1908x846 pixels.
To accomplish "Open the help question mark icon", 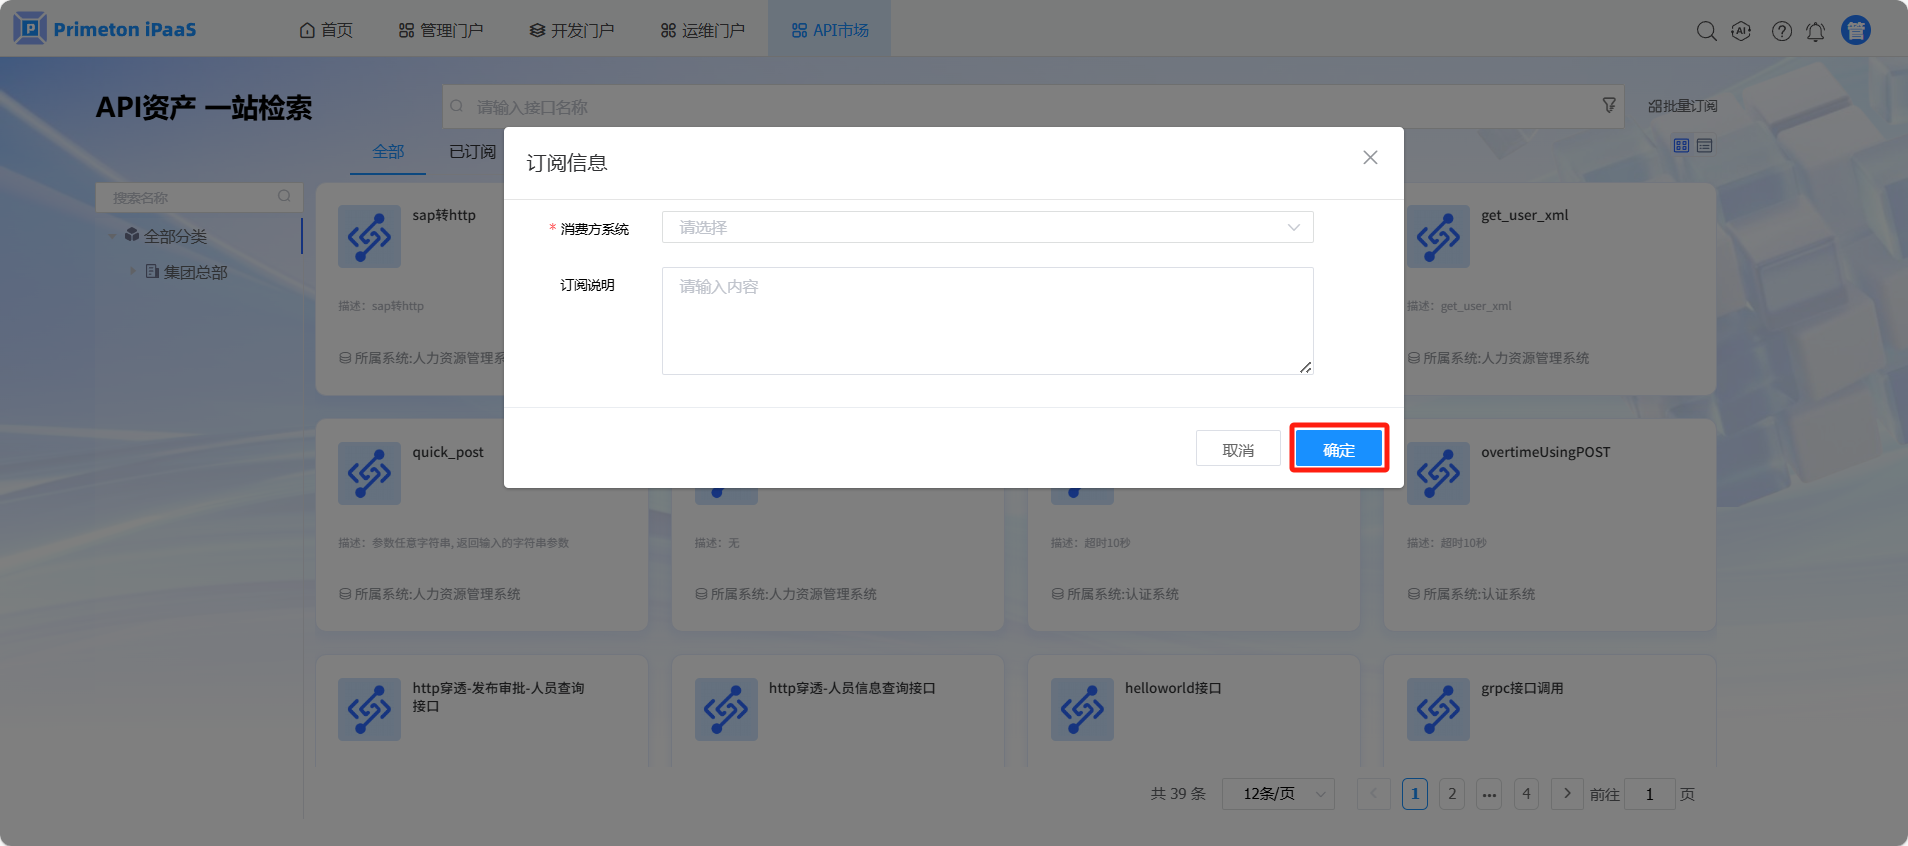I will pyautogui.click(x=1781, y=31).
